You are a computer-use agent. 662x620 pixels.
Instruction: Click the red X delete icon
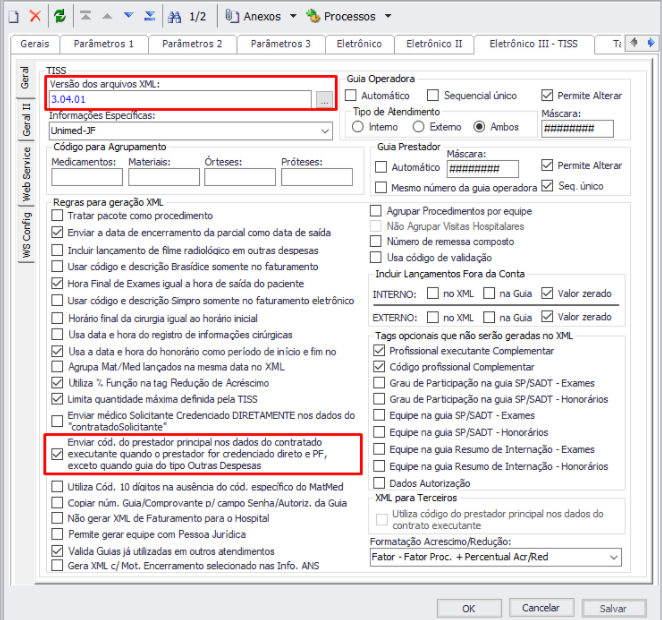35,16
